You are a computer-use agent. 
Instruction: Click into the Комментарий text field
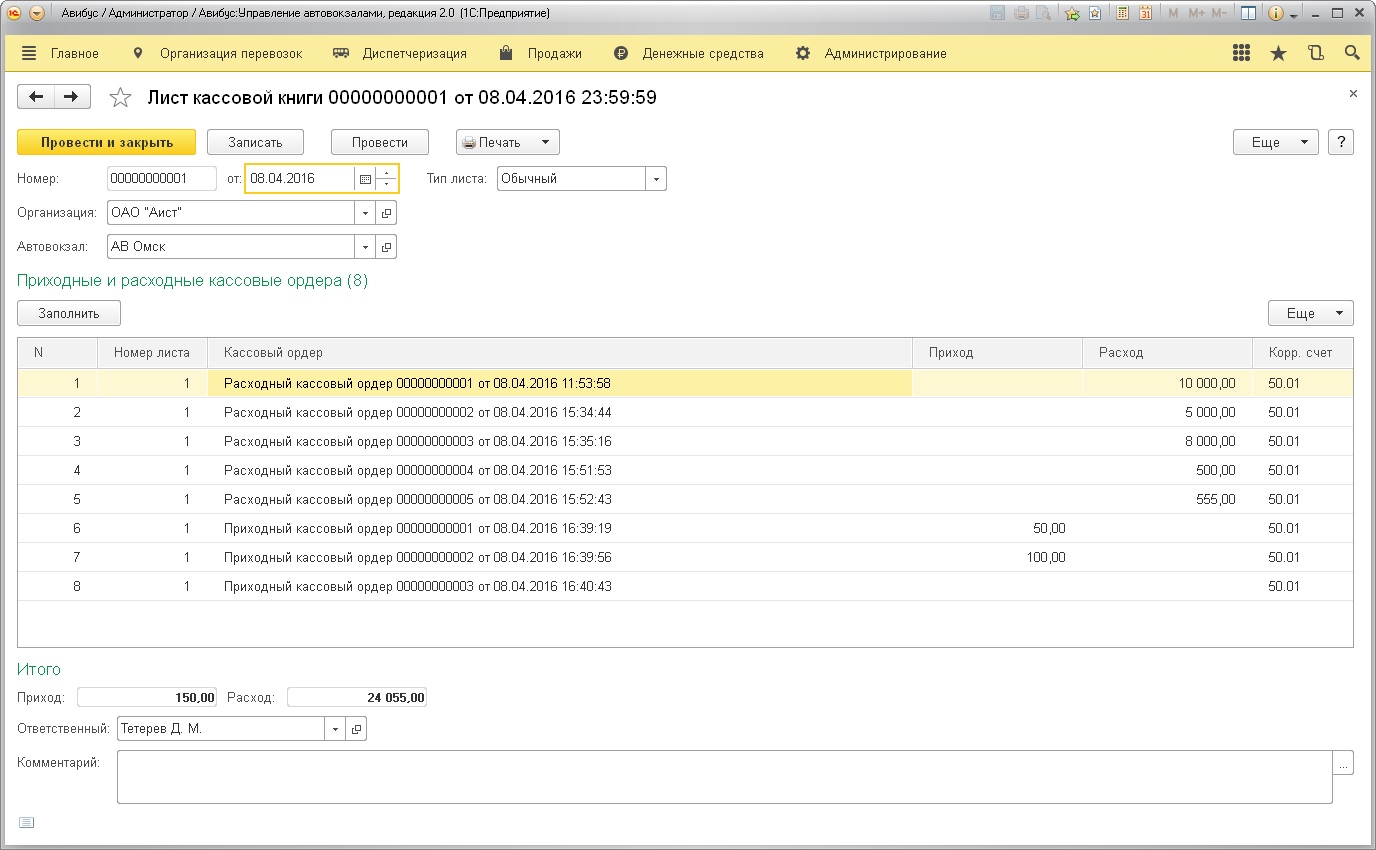724,777
